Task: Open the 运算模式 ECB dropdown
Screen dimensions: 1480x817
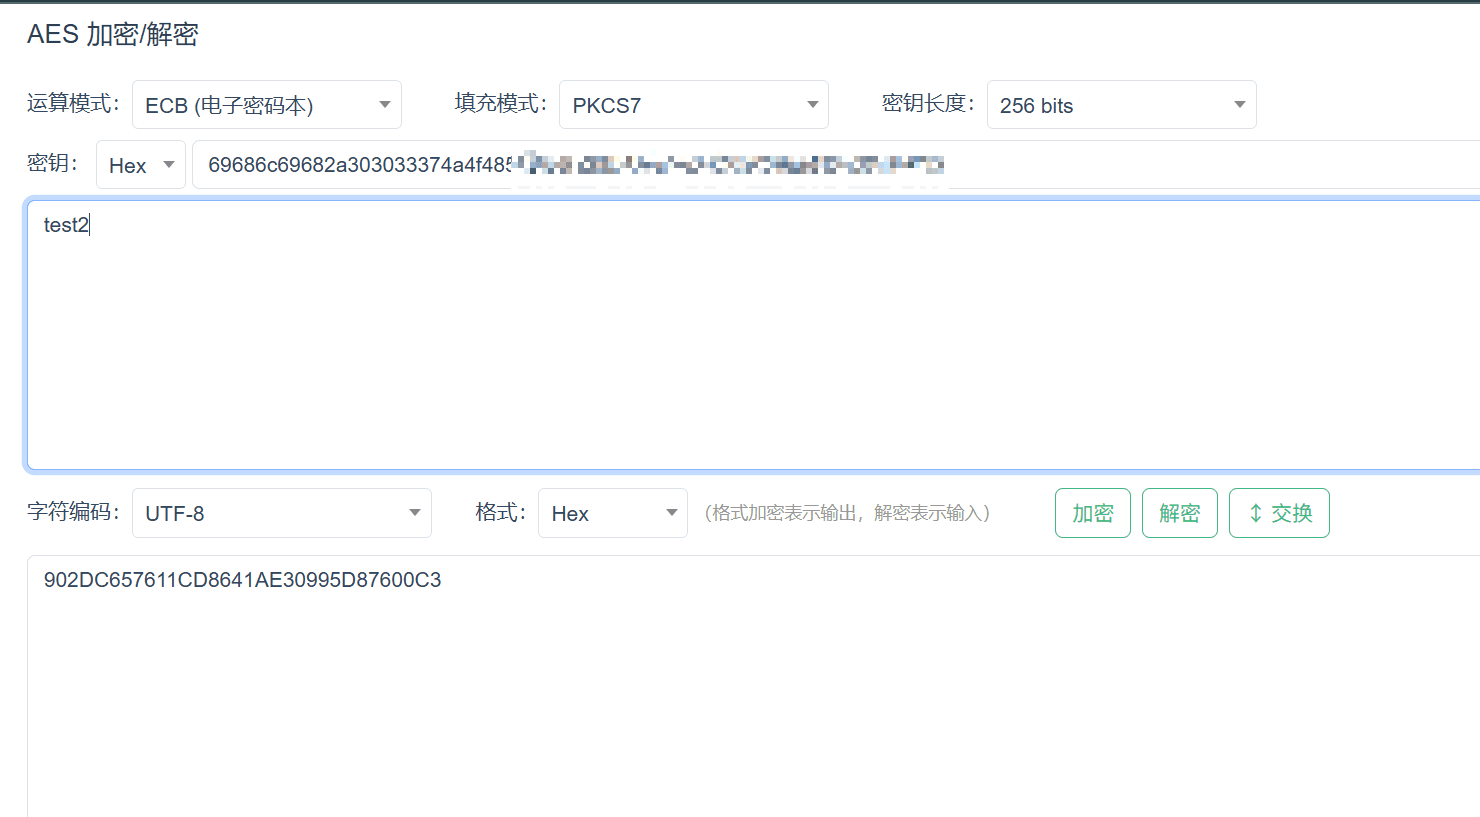Action: (x=266, y=105)
